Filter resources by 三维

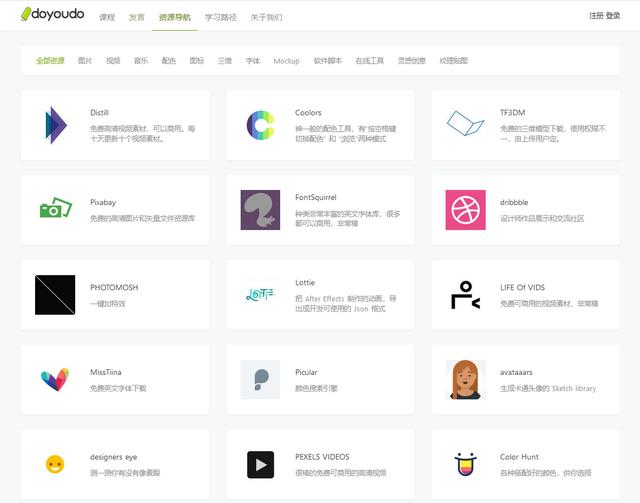tap(224, 60)
